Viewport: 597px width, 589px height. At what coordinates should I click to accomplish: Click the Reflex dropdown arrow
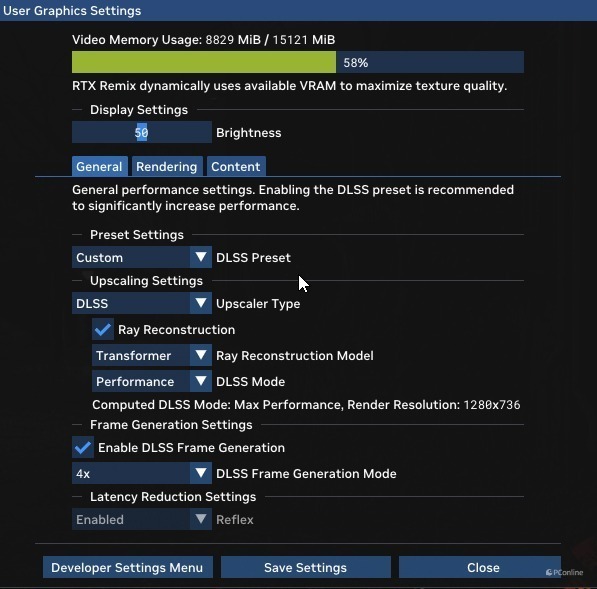[x=201, y=519]
